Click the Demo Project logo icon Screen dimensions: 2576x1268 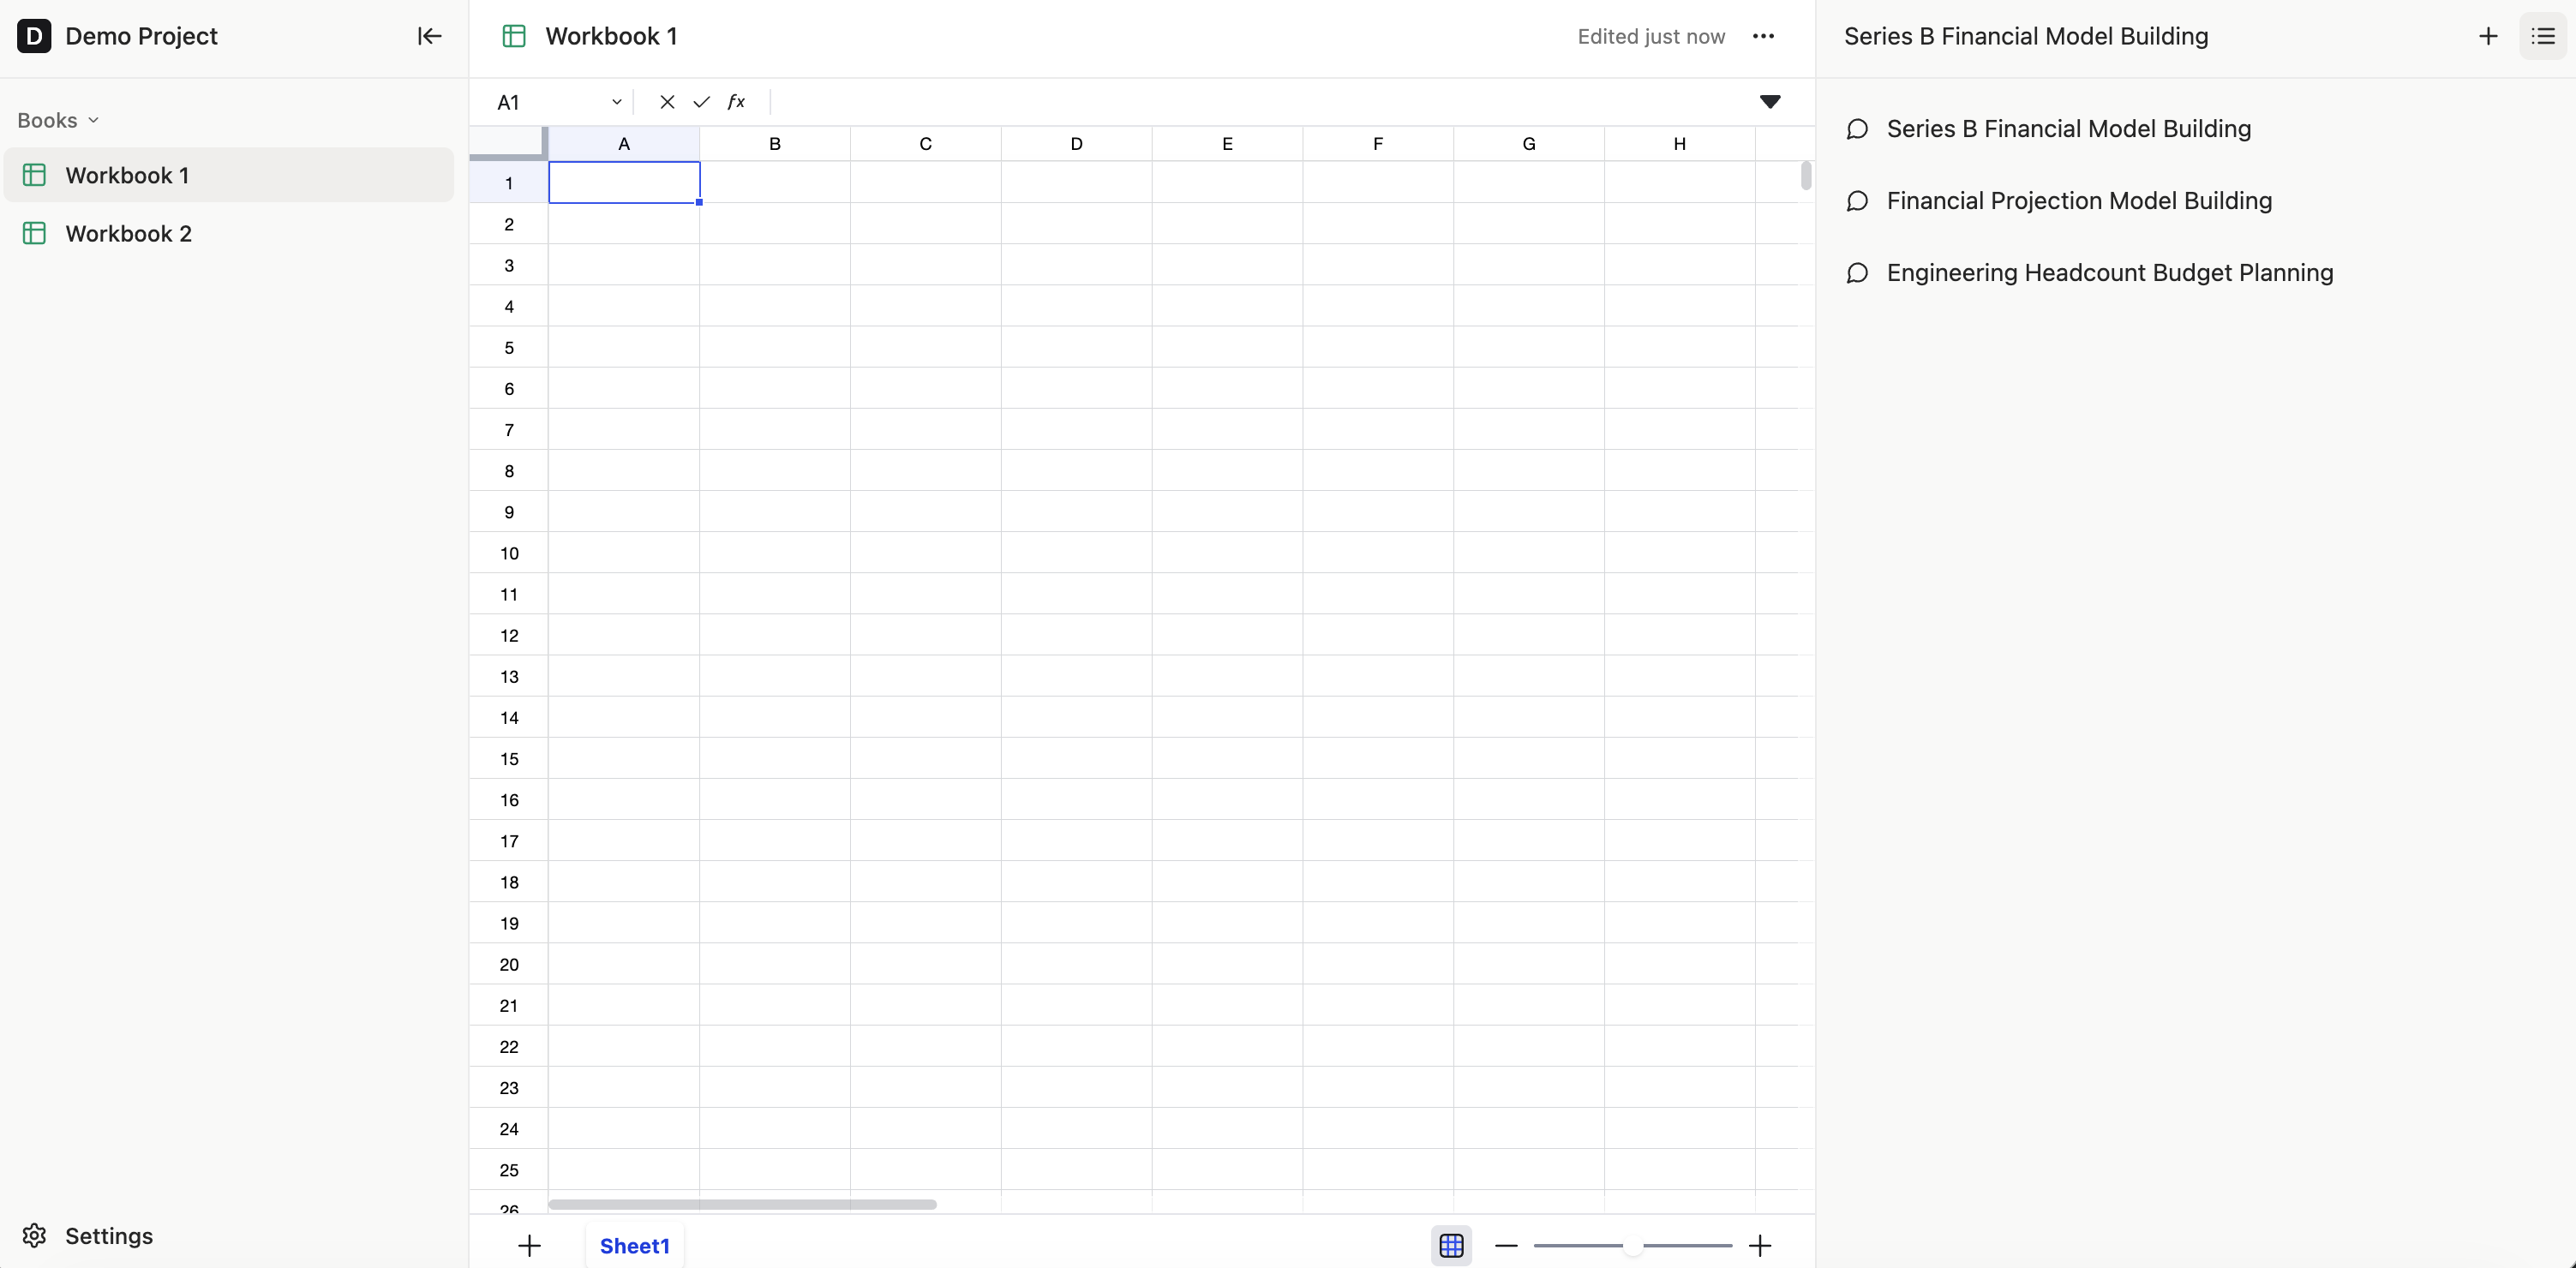click(x=34, y=36)
